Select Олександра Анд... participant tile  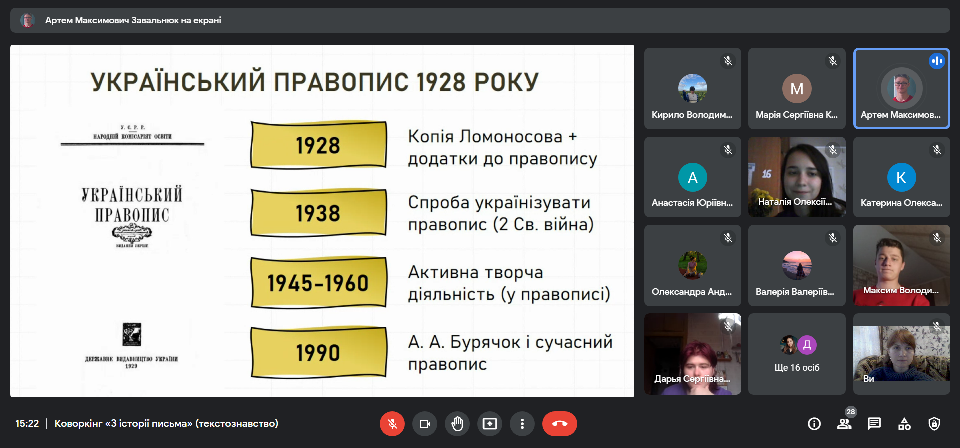(692, 266)
